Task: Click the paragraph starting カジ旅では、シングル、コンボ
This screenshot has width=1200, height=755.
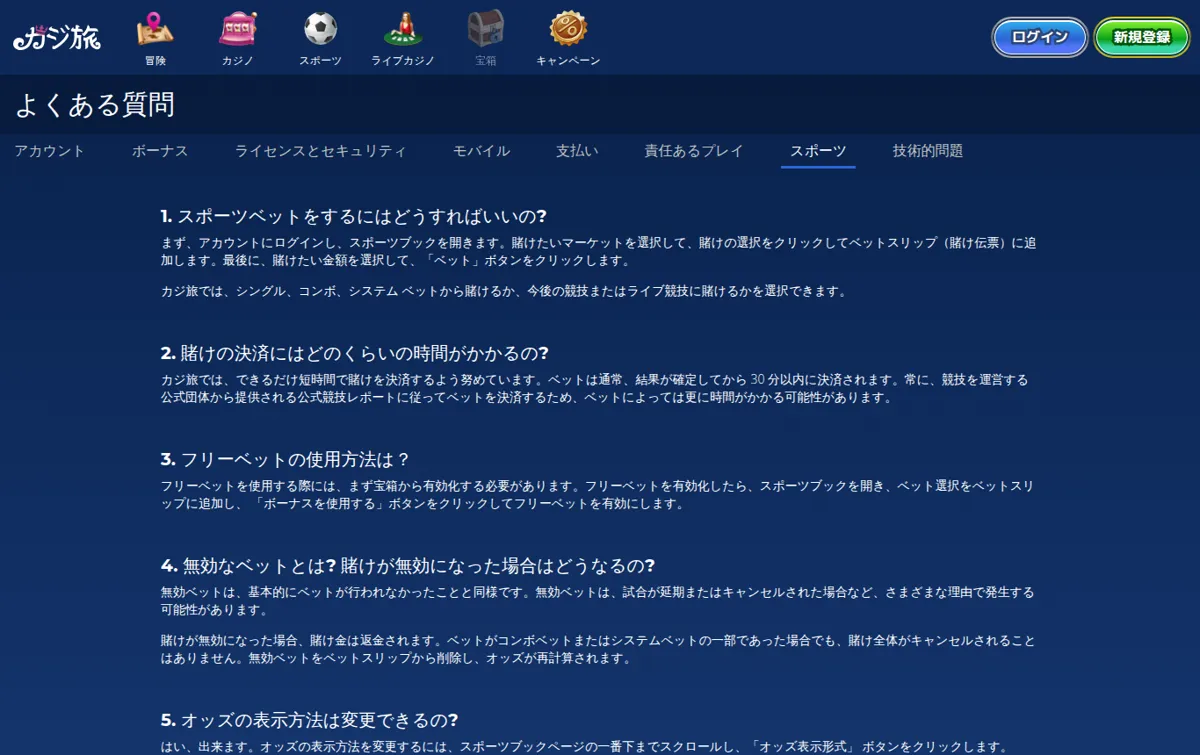Action: [504, 291]
